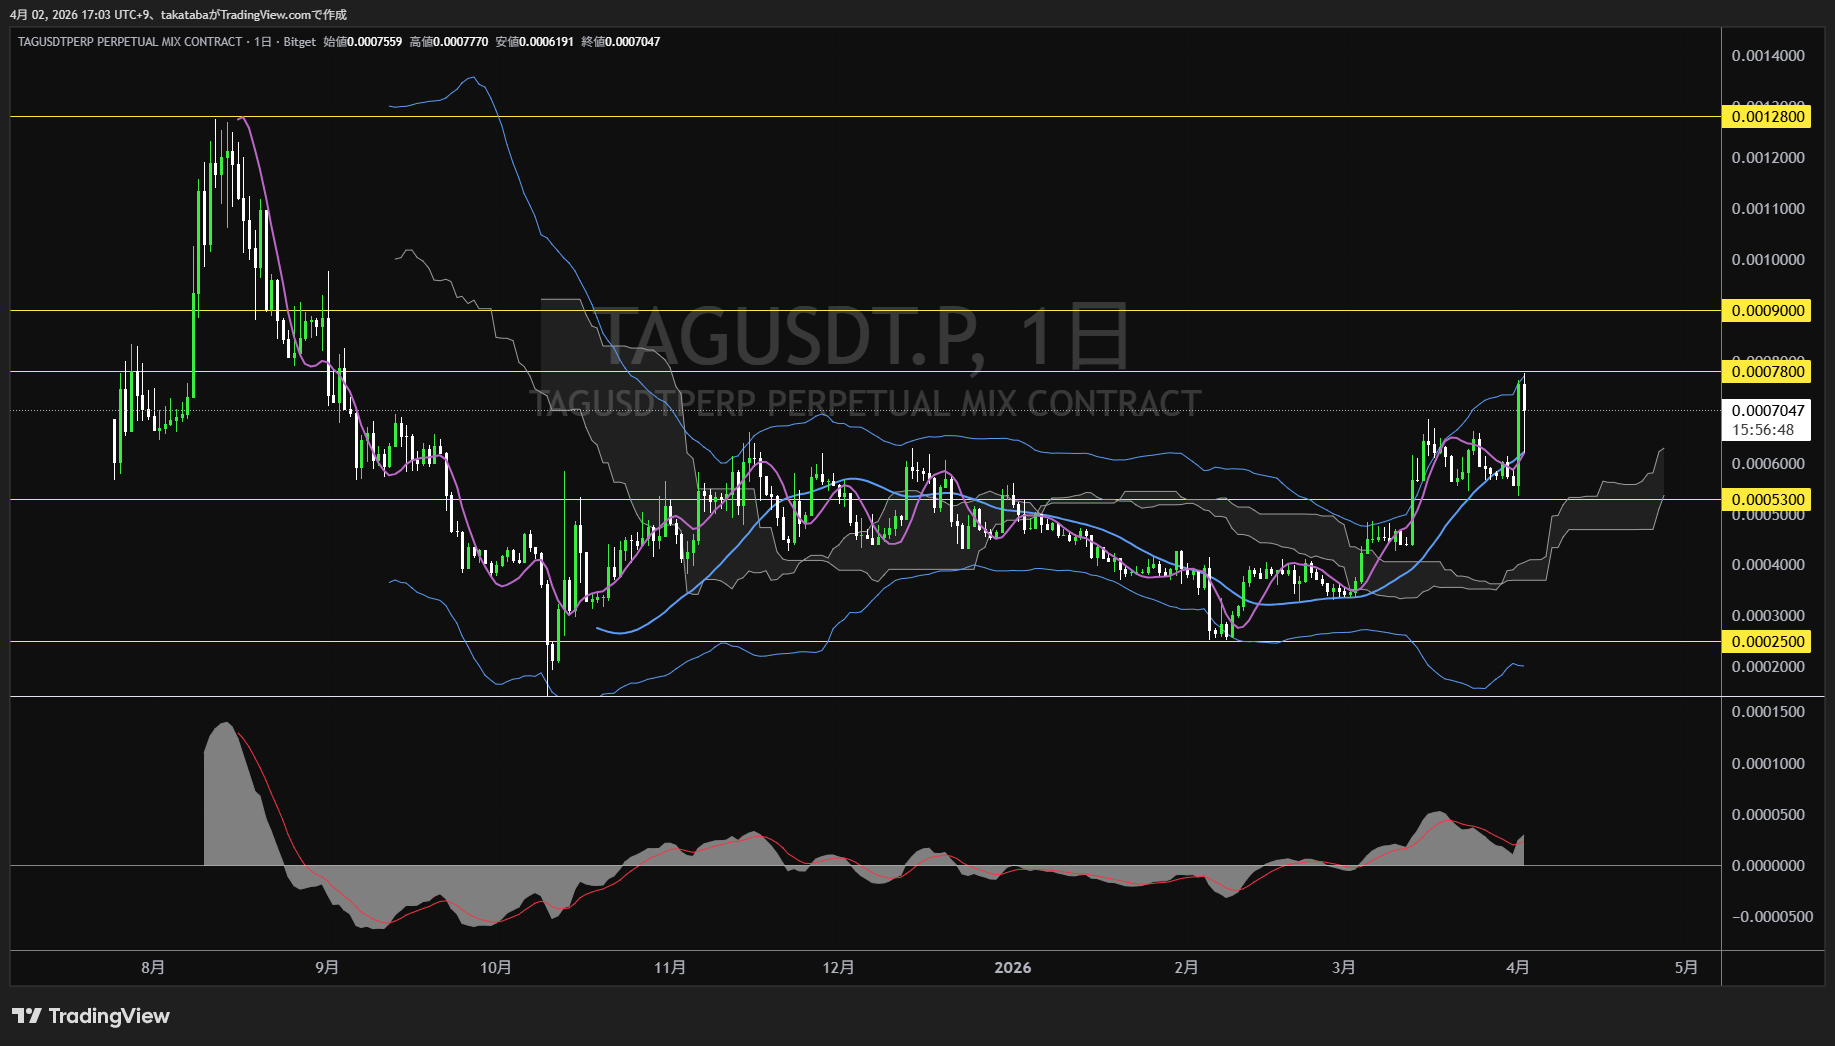Click the 0.0003000 price axis value
The width and height of the screenshot is (1835, 1046).
point(1768,616)
